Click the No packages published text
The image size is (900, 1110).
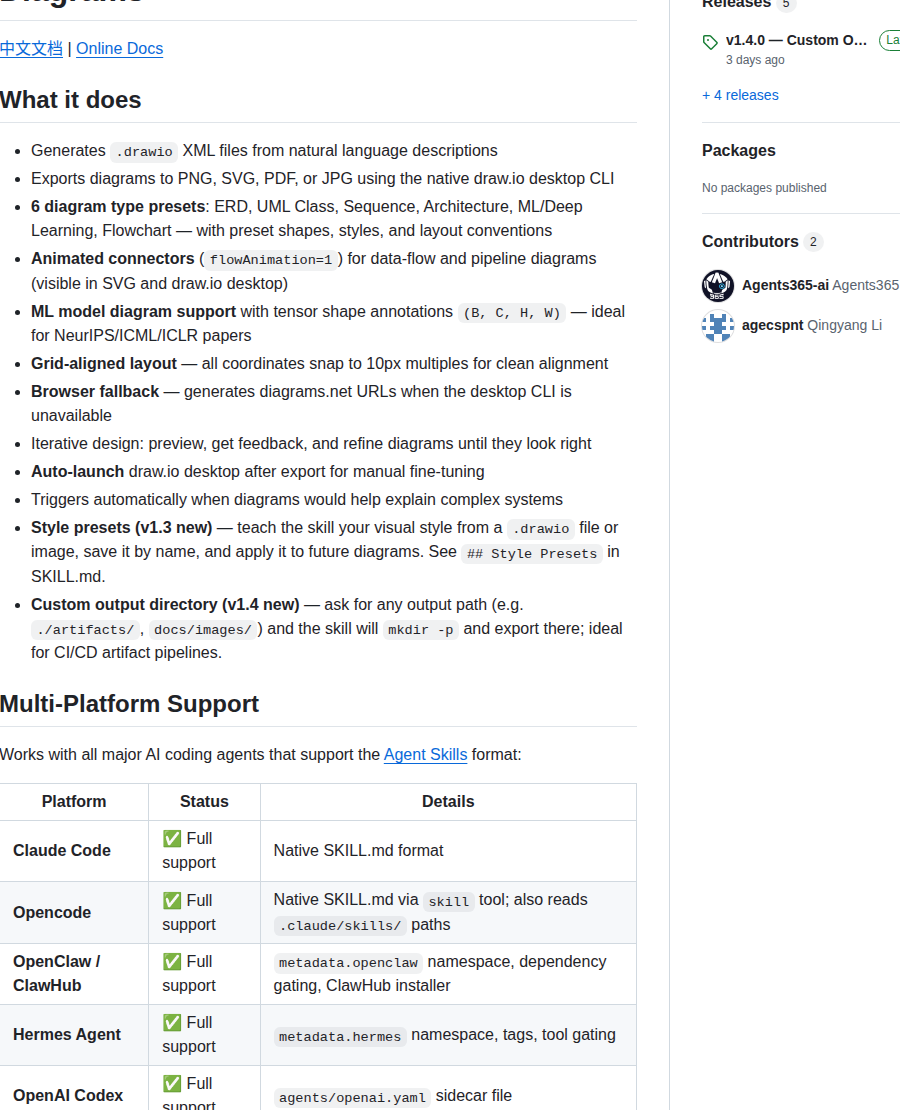764,188
